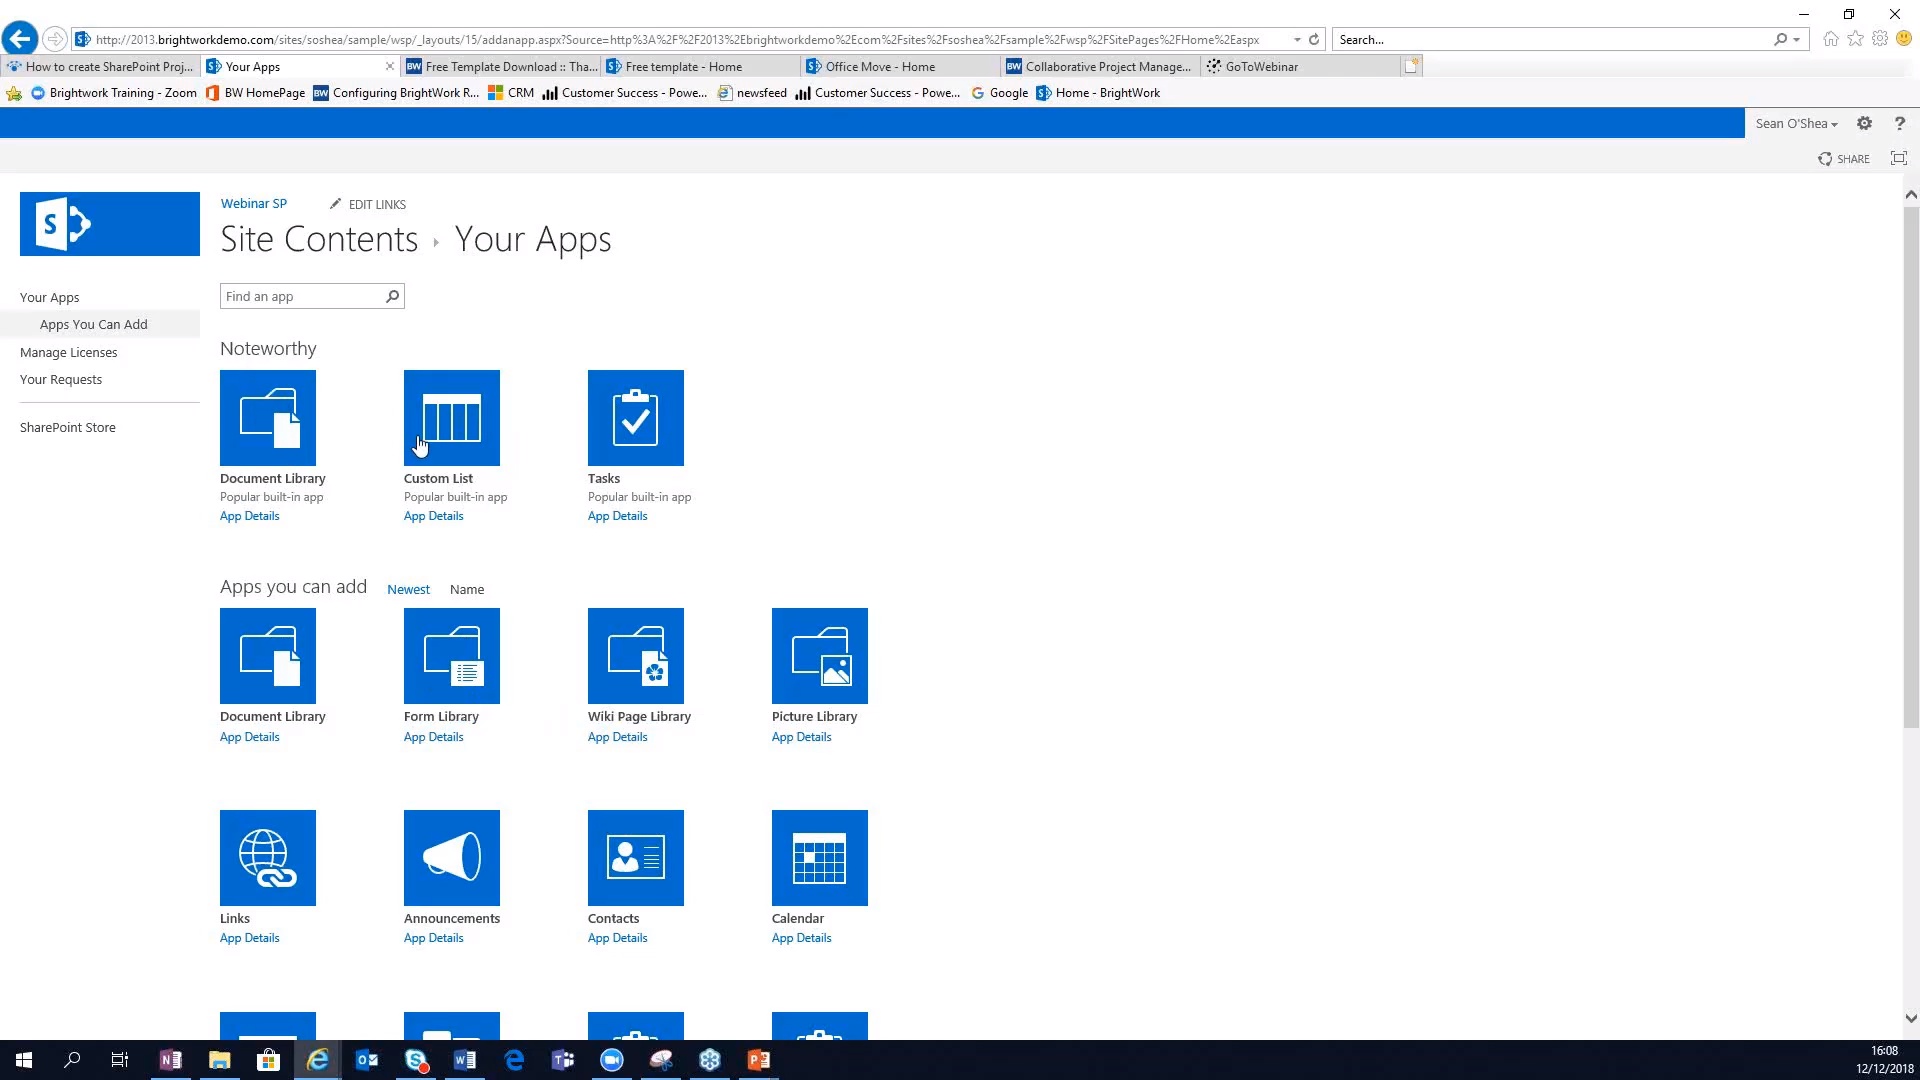Viewport: 1920px width, 1080px height.
Task: Click the SHARE button
Action: point(1844,159)
